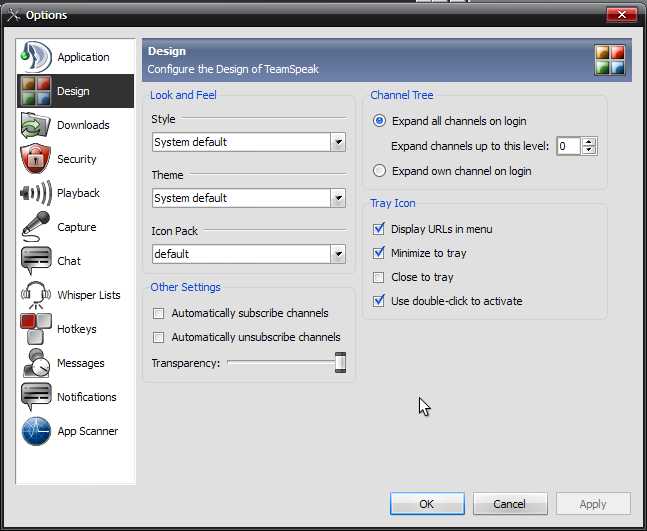
Task: Click the Style System default combo box
Action: click(x=249, y=142)
